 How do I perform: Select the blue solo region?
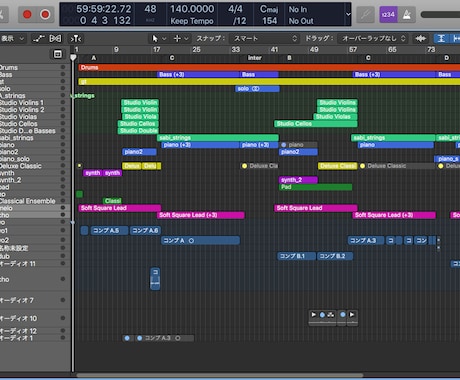click(x=257, y=89)
